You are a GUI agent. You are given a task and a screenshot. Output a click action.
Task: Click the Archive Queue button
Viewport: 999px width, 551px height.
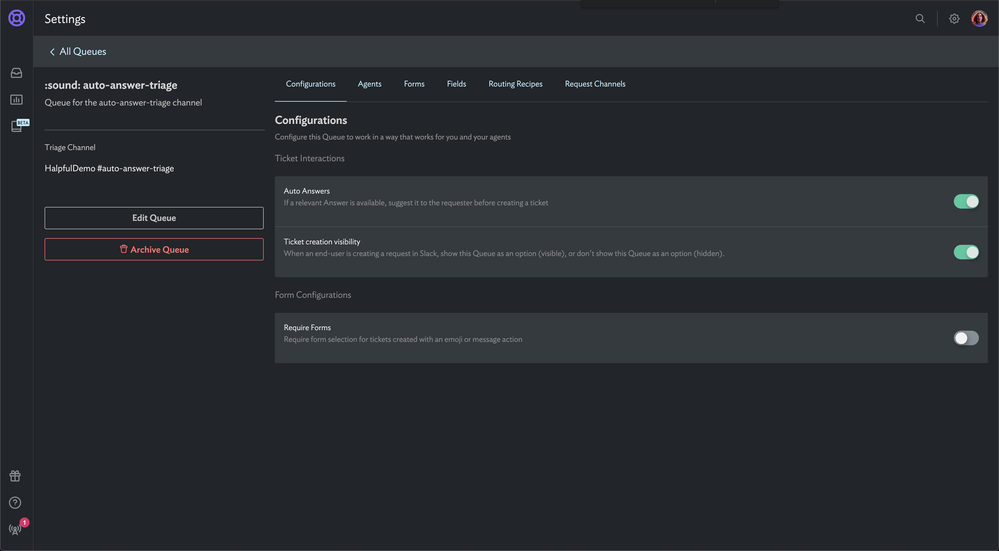pyautogui.click(x=154, y=249)
